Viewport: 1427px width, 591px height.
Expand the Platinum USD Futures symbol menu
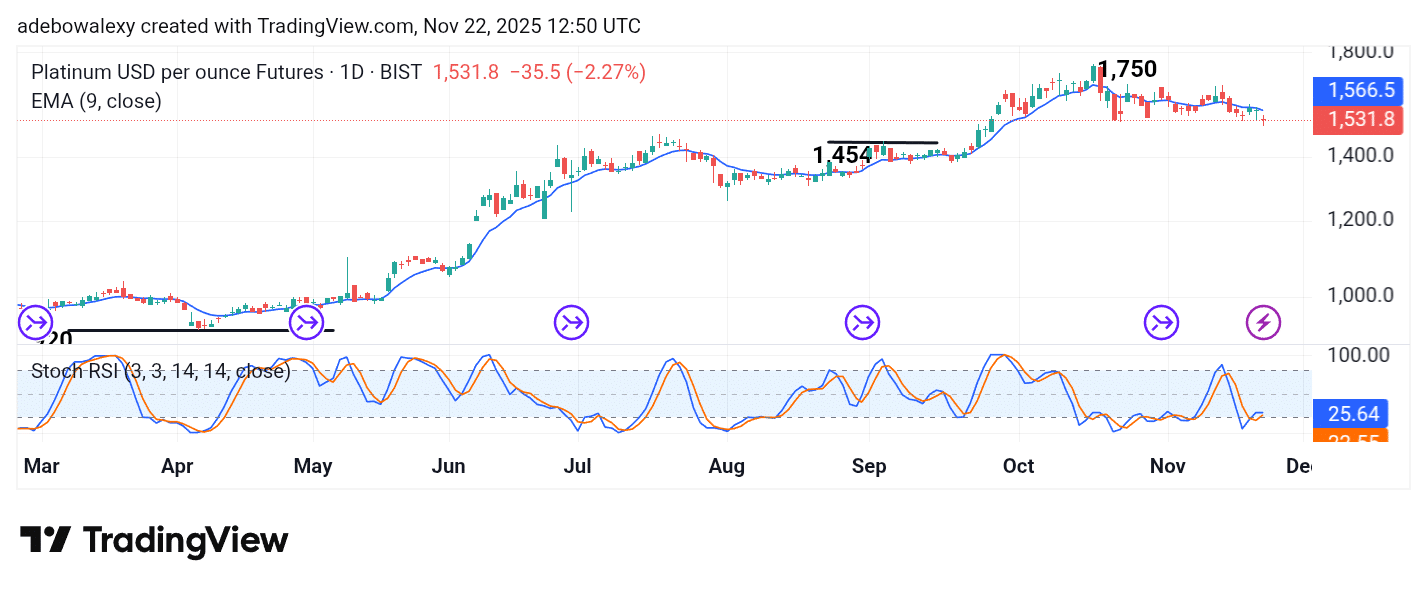tap(172, 71)
